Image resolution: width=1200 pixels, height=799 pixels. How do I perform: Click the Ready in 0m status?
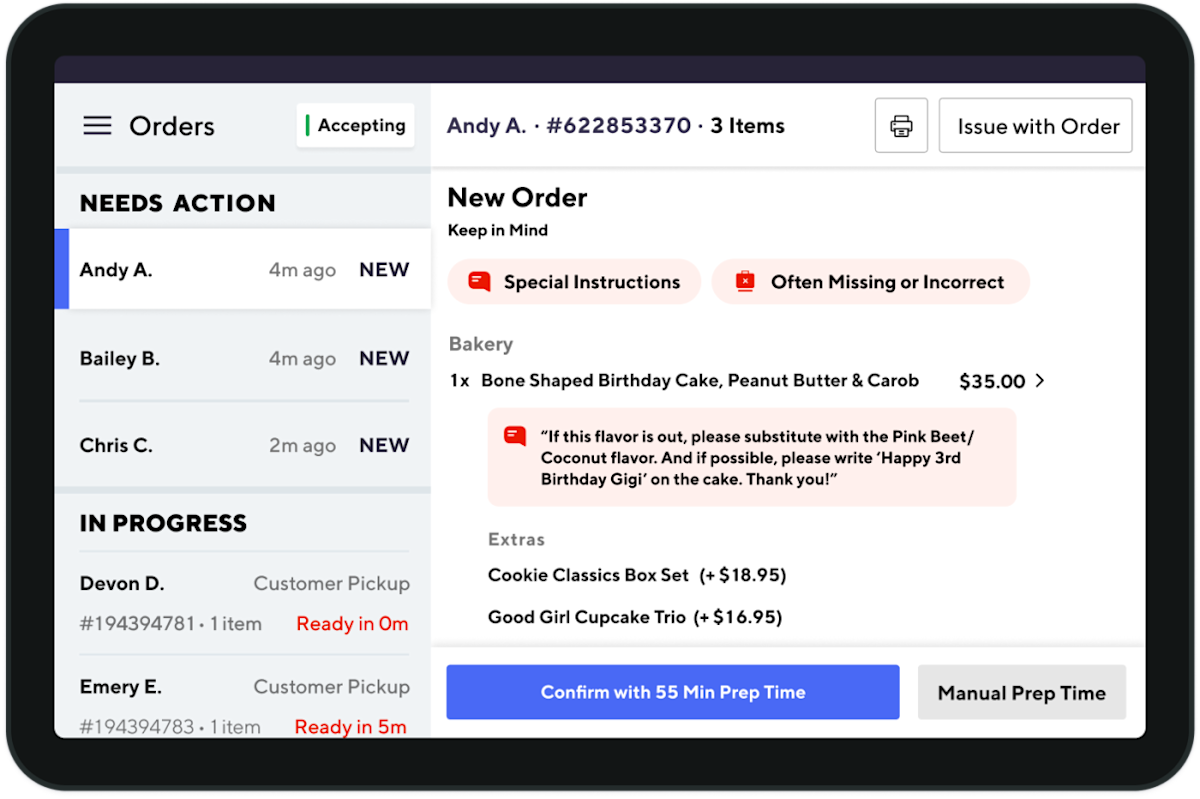[x=352, y=624]
